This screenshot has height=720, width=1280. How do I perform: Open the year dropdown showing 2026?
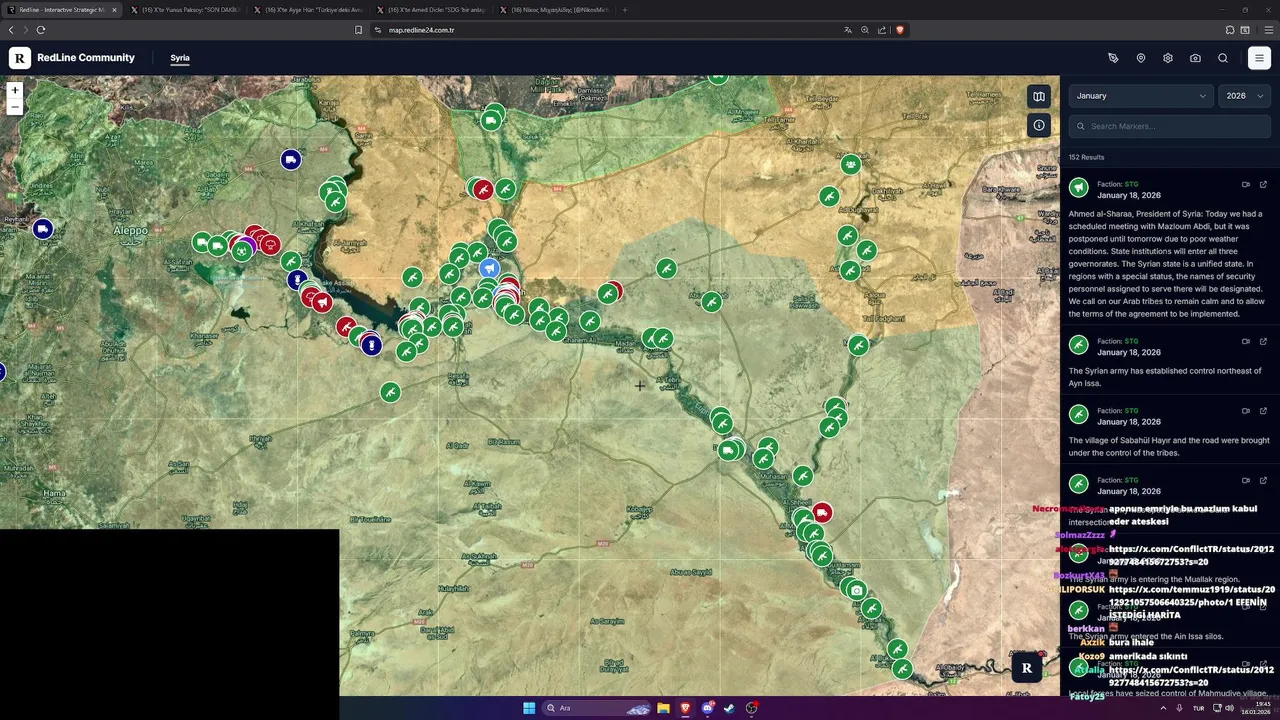1245,96
